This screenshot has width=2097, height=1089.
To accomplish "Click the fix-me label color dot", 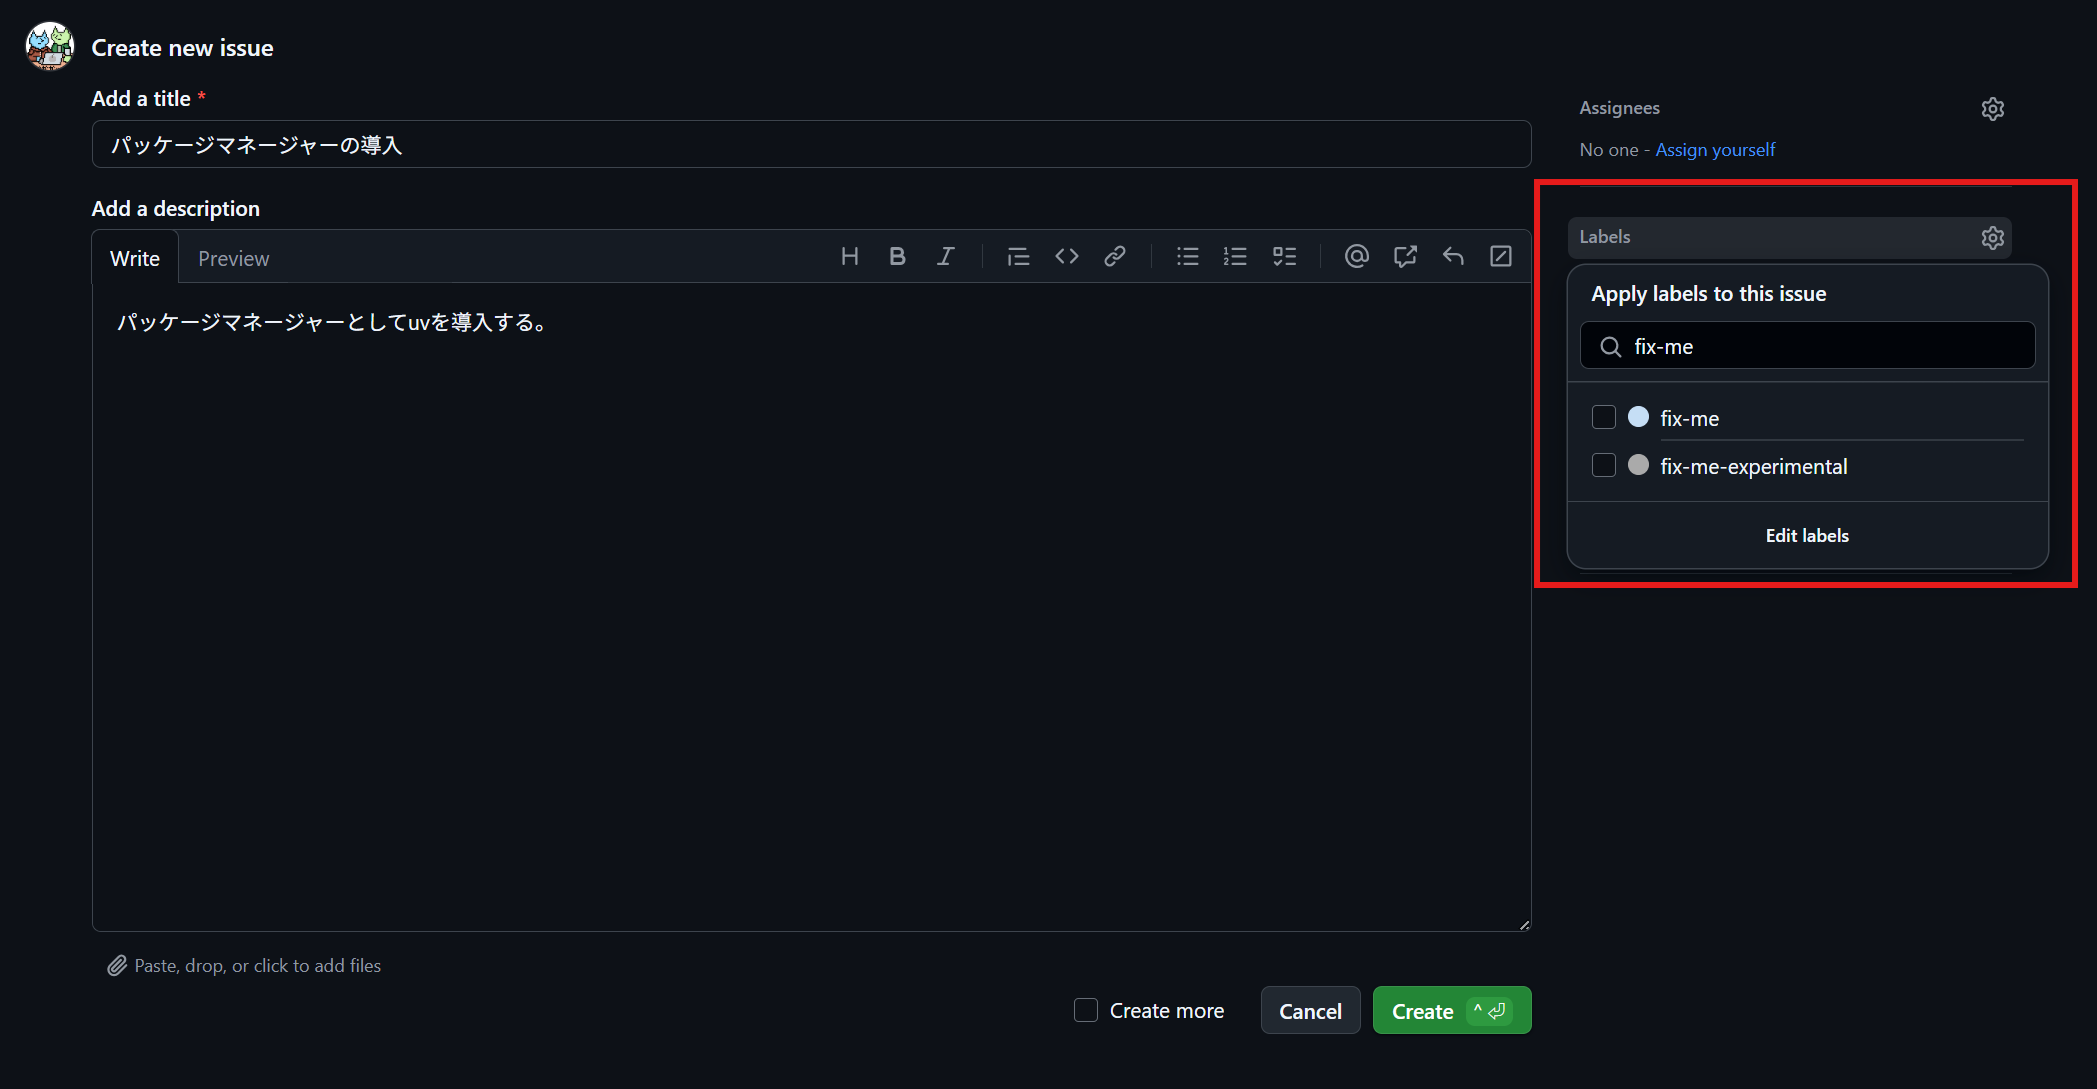I will pyautogui.click(x=1638, y=417).
